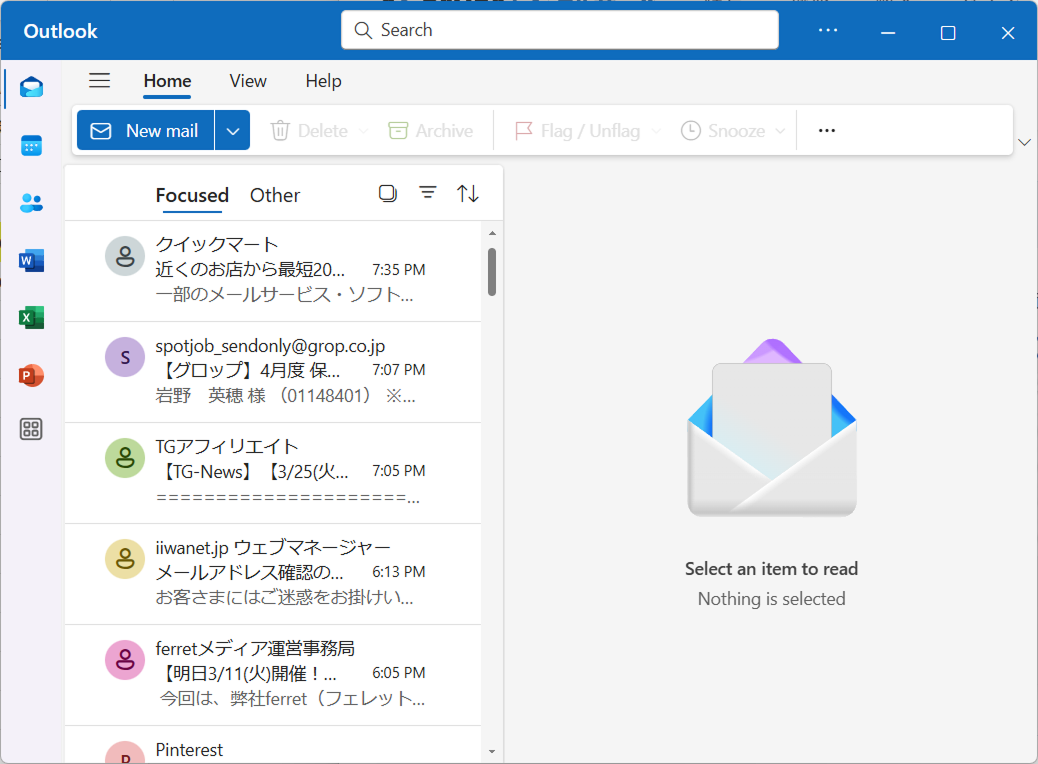
Task: Open the Calendar from the sidebar
Action: tap(31, 145)
